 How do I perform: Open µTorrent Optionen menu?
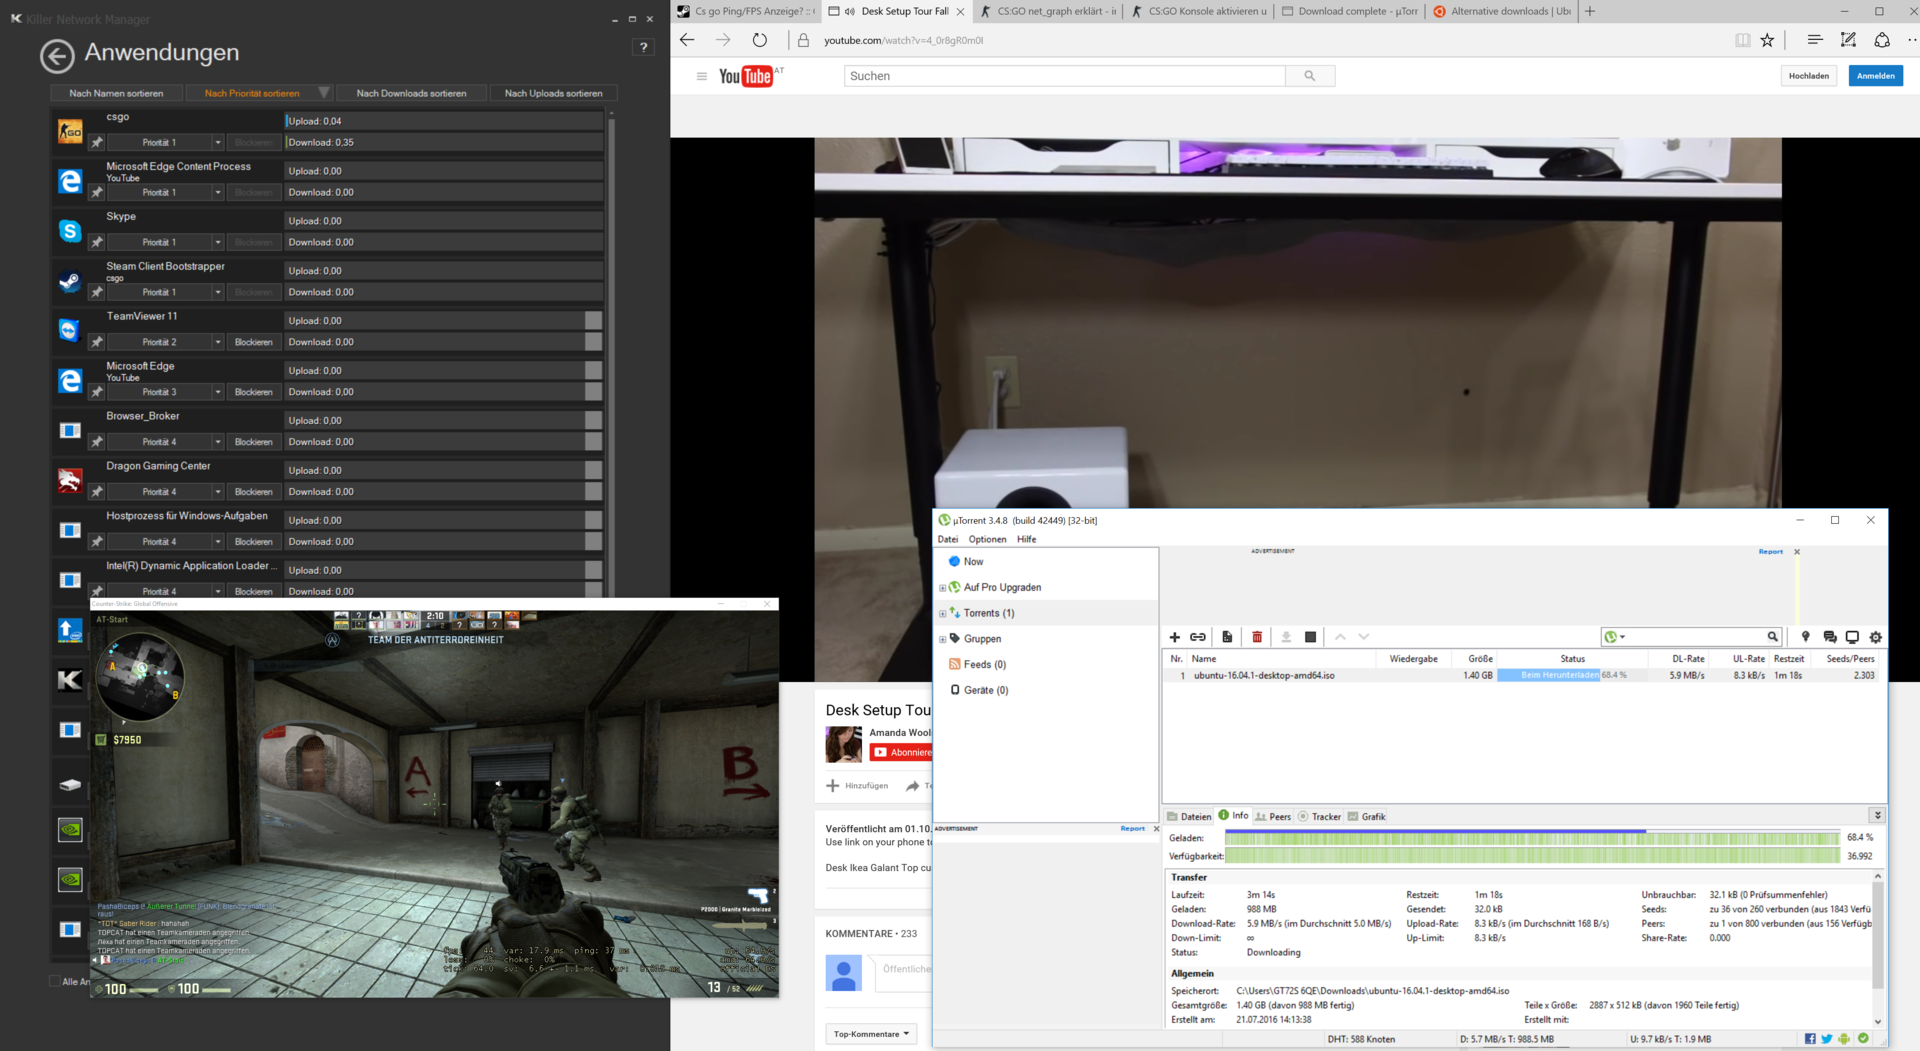(x=987, y=539)
